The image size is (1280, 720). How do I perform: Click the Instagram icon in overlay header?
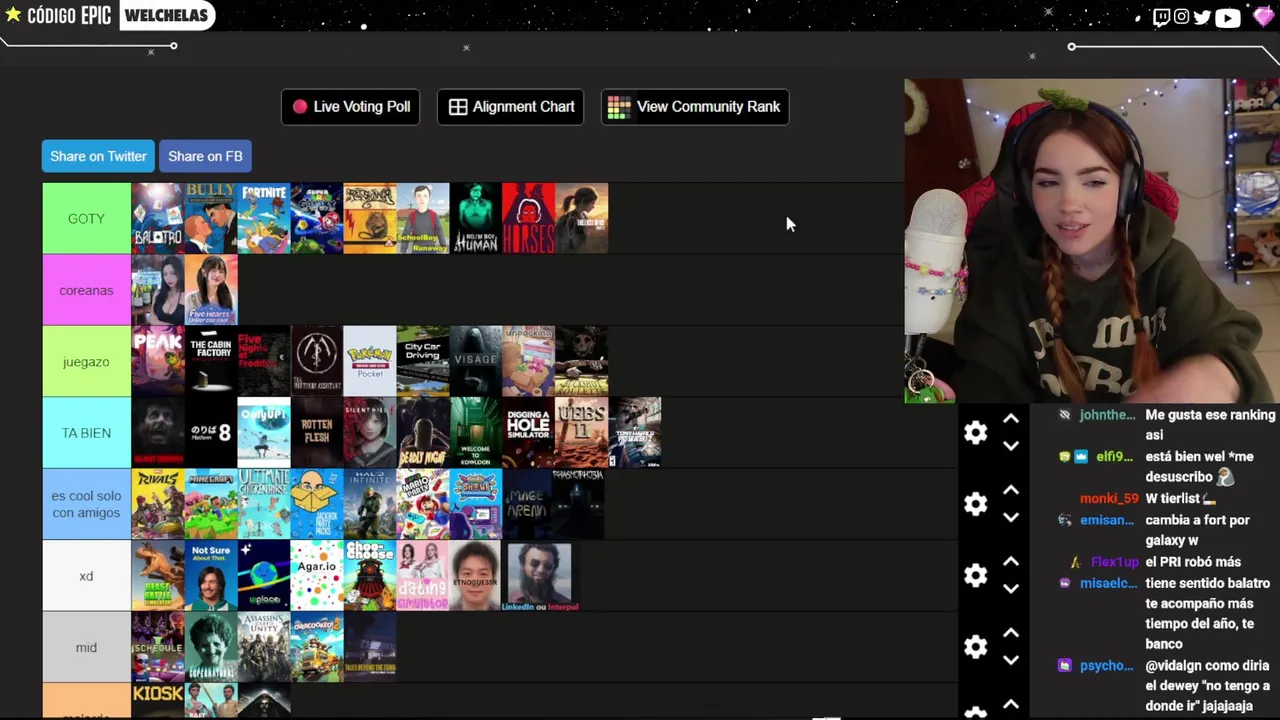tap(1181, 17)
